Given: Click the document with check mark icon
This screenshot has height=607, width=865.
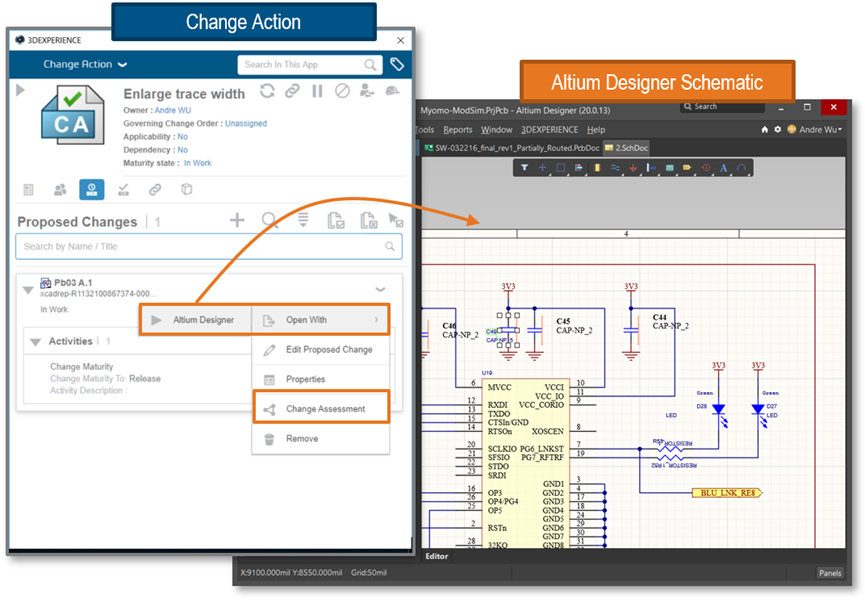Looking at the screenshot, I should (336, 220).
